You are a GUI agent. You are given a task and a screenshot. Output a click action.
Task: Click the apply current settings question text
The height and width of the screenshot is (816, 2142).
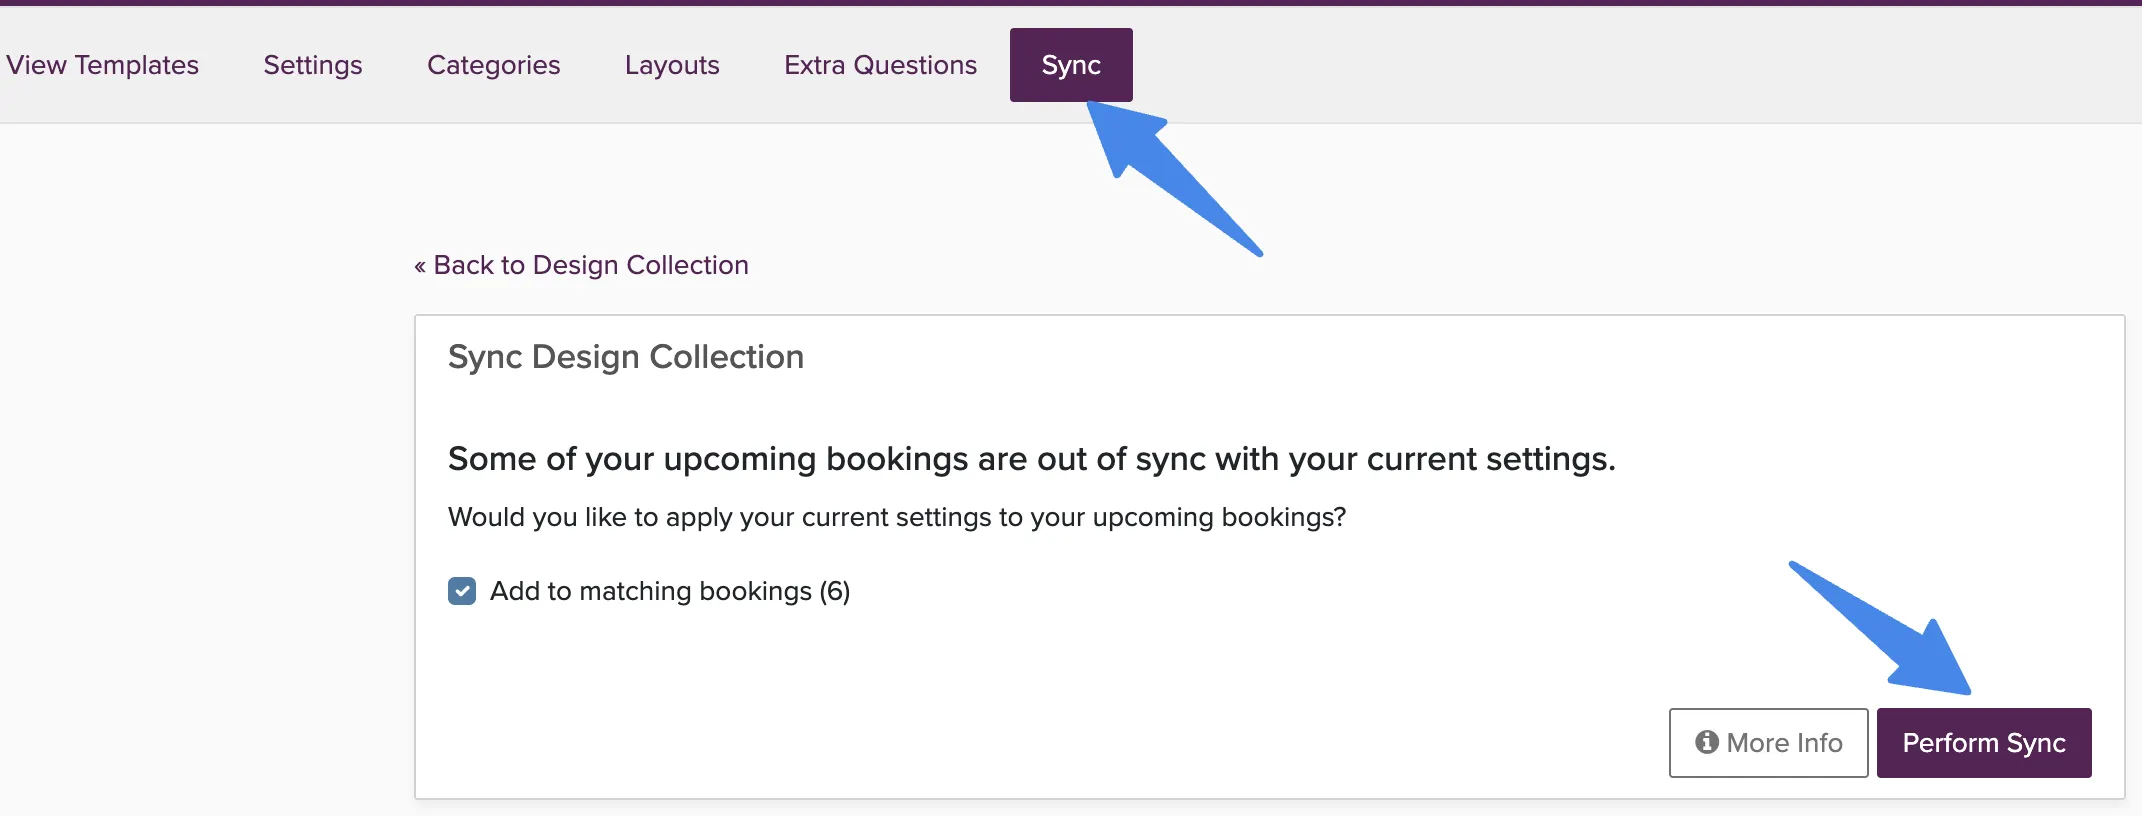pos(897,517)
